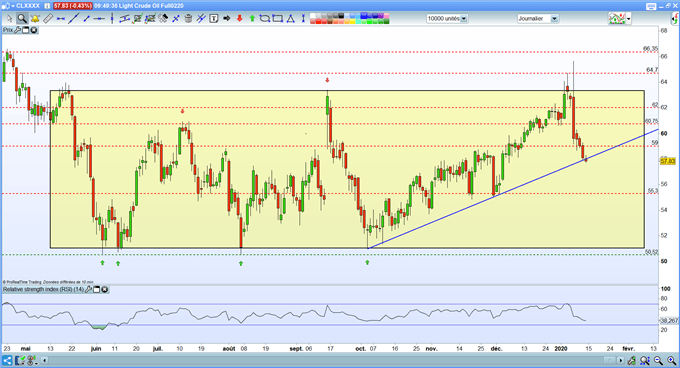The width and height of the screenshot is (680, 368).
Task: Activate the magnifier zoom tool
Action: tap(22, 19)
